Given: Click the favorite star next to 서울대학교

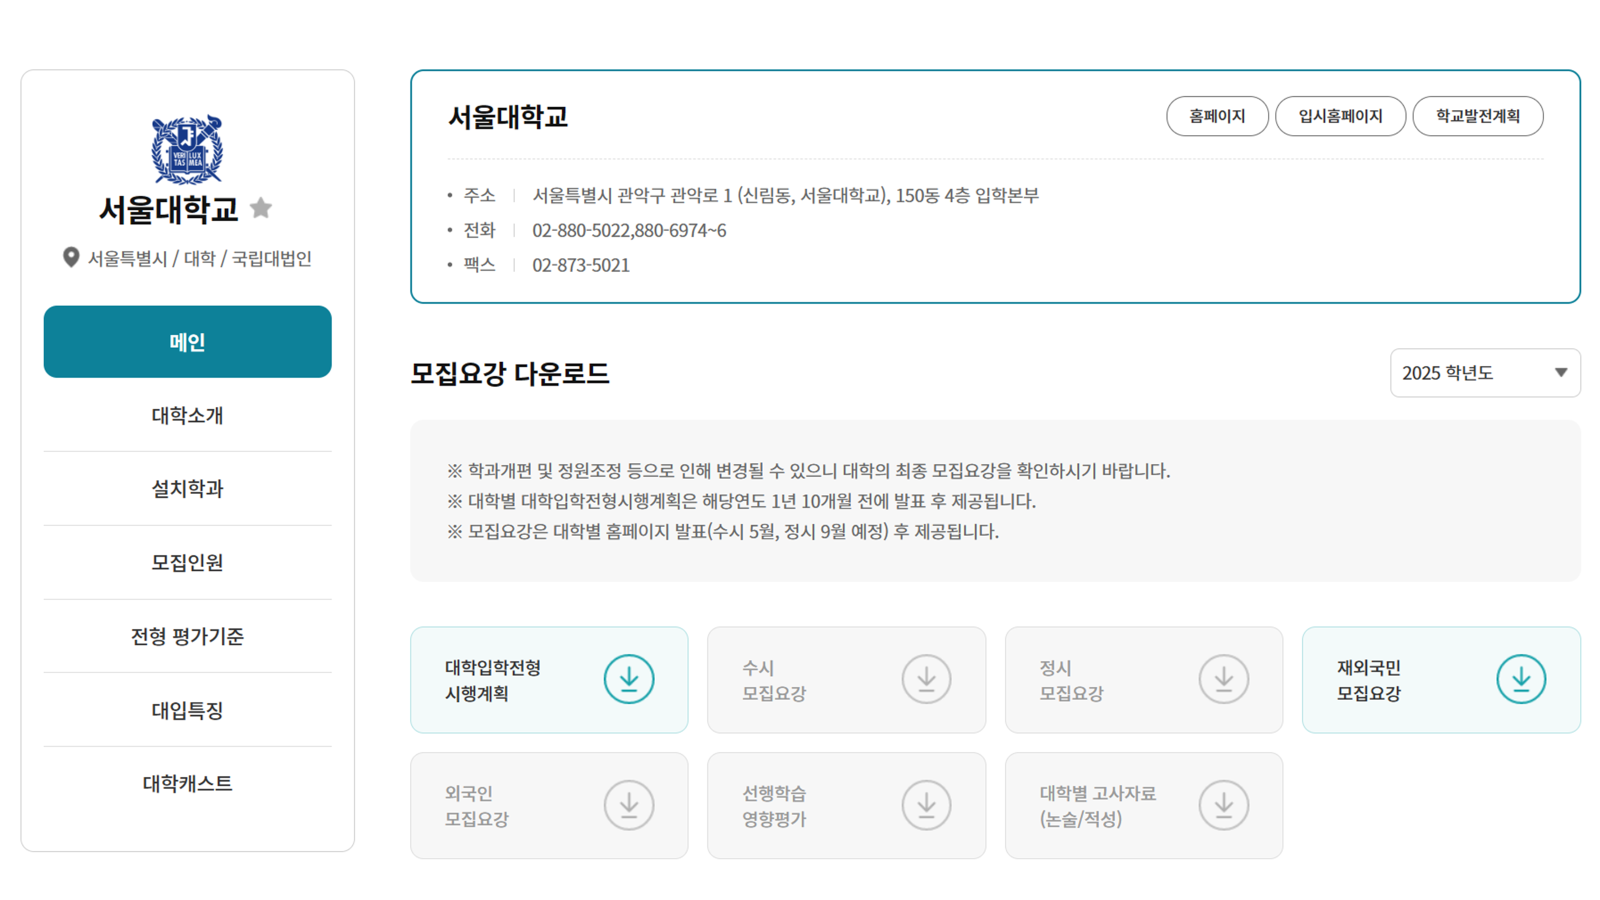Looking at the screenshot, I should (261, 208).
